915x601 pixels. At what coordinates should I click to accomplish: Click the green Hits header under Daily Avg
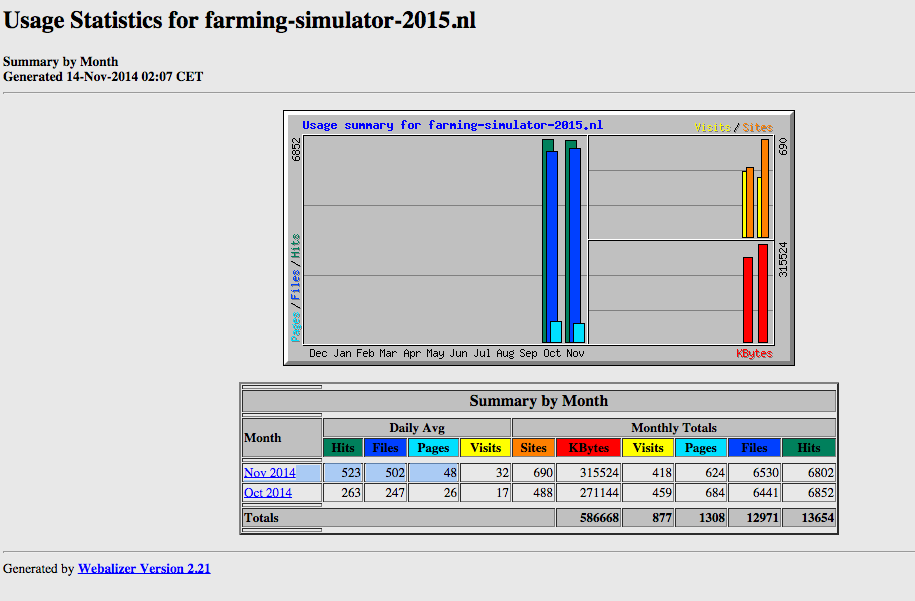pyautogui.click(x=343, y=448)
